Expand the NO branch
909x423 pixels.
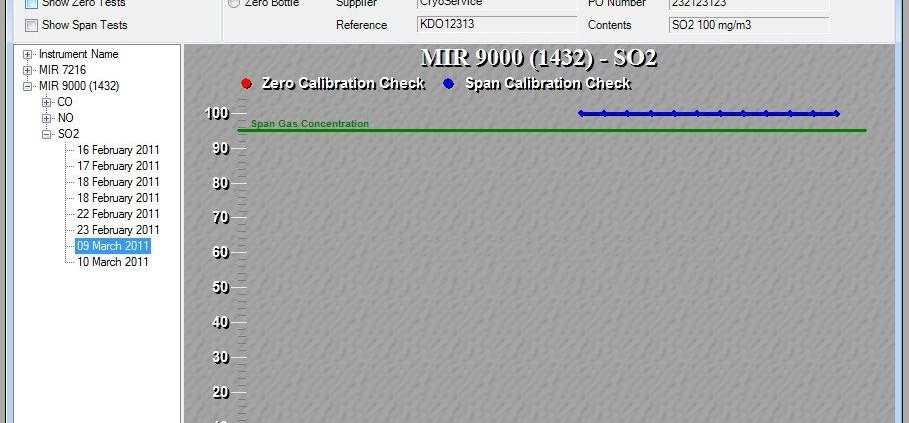click(x=46, y=118)
